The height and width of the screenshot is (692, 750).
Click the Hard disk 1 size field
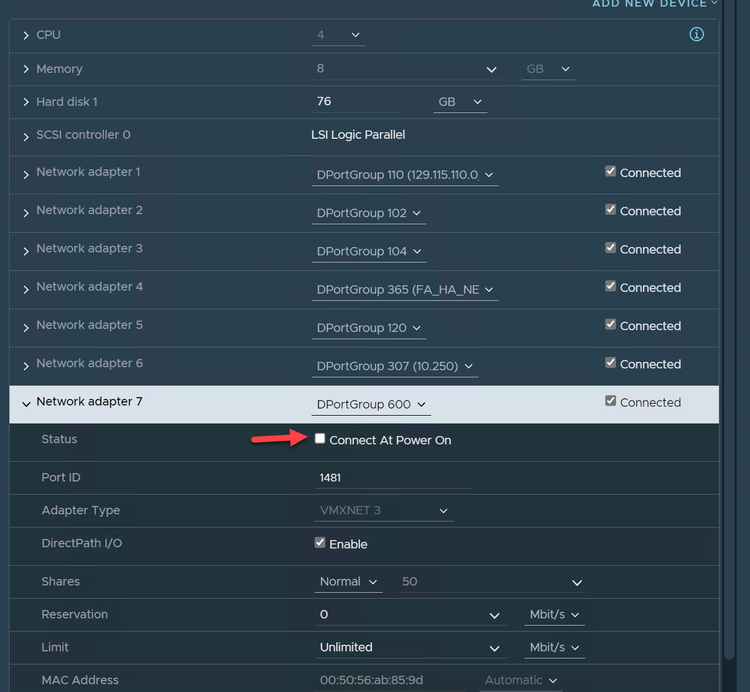[356, 102]
